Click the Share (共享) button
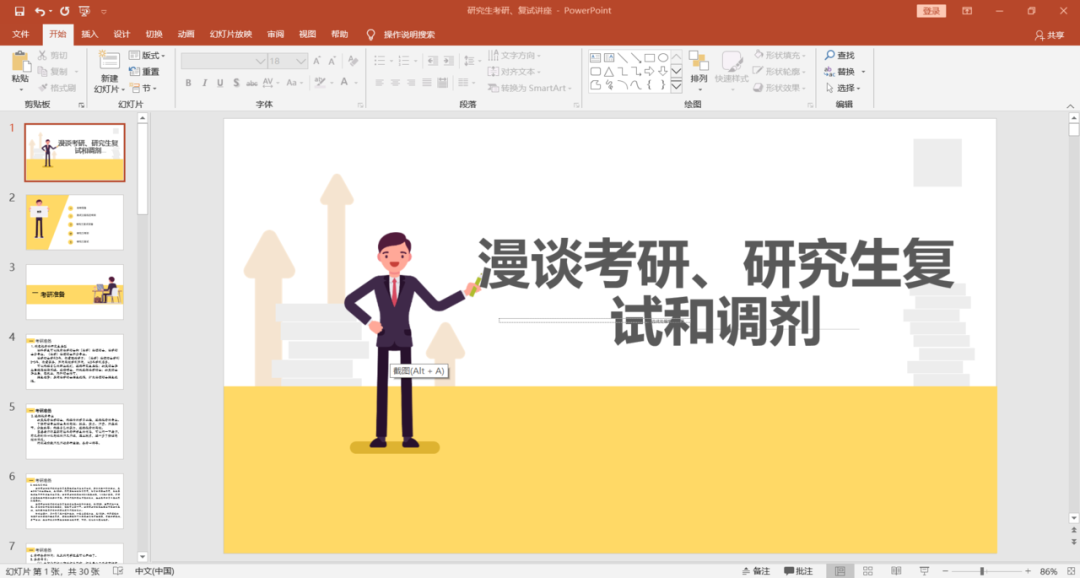 [1049, 35]
